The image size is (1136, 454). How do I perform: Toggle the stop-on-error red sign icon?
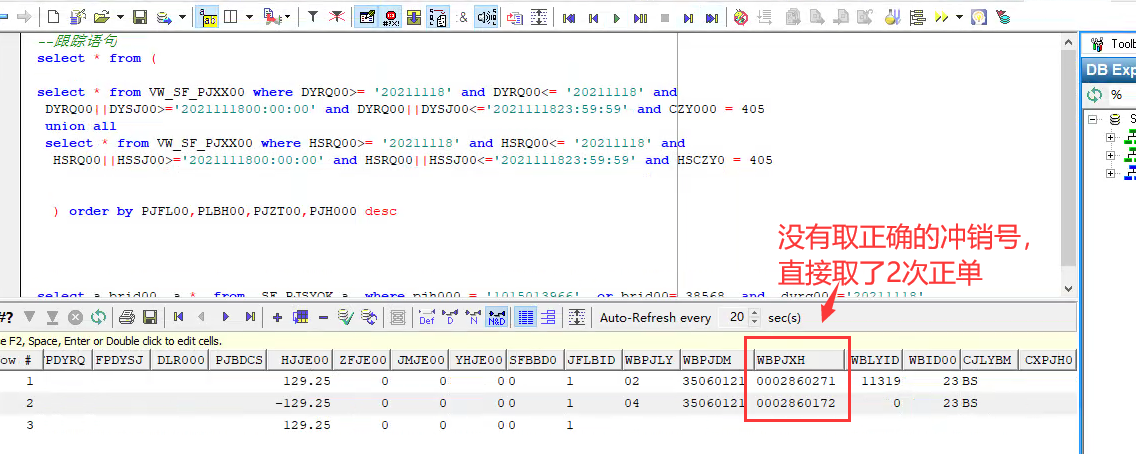click(x=391, y=17)
